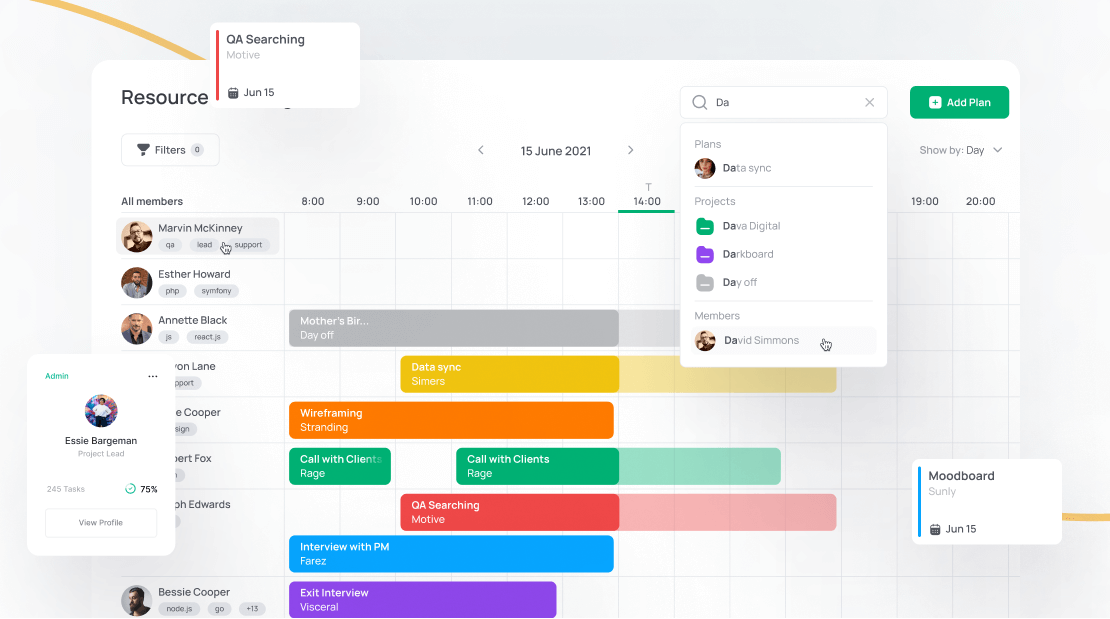
Task: Select 'Data sync' plan in search results
Action: click(783, 168)
